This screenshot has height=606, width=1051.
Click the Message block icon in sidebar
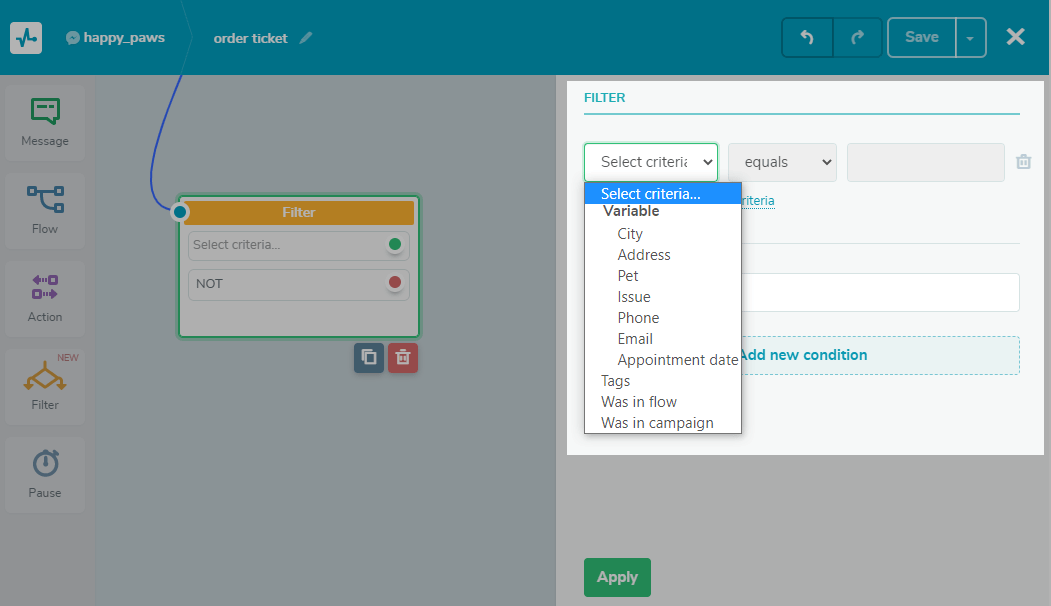pos(45,121)
